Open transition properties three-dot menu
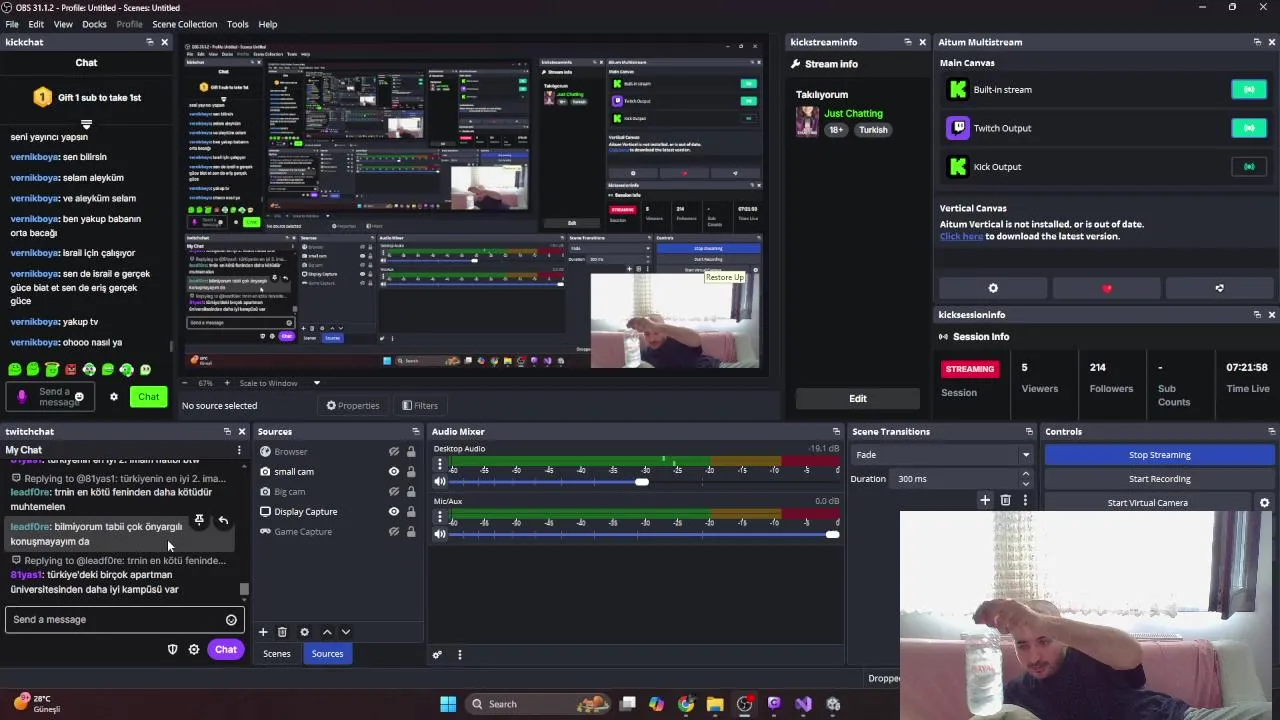 click(1025, 500)
